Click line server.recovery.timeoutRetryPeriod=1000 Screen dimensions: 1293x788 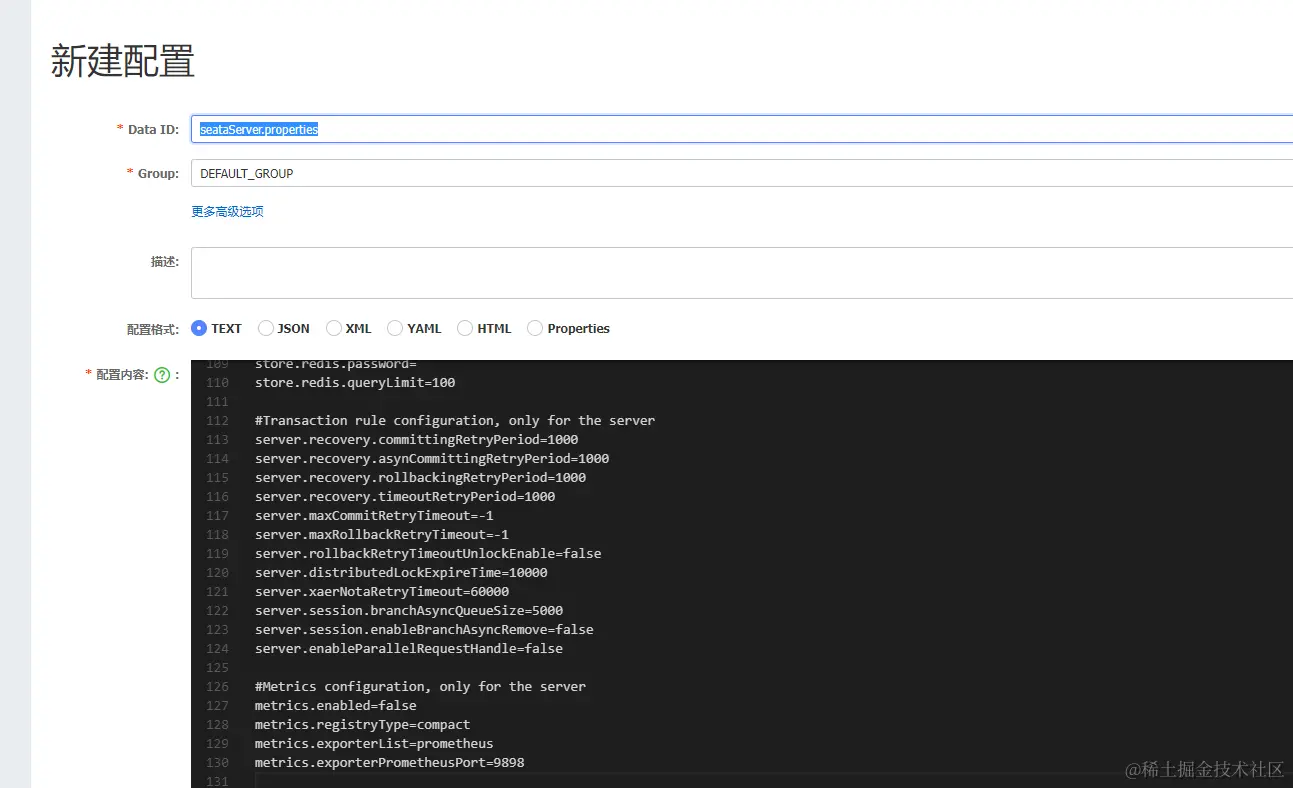(x=405, y=496)
